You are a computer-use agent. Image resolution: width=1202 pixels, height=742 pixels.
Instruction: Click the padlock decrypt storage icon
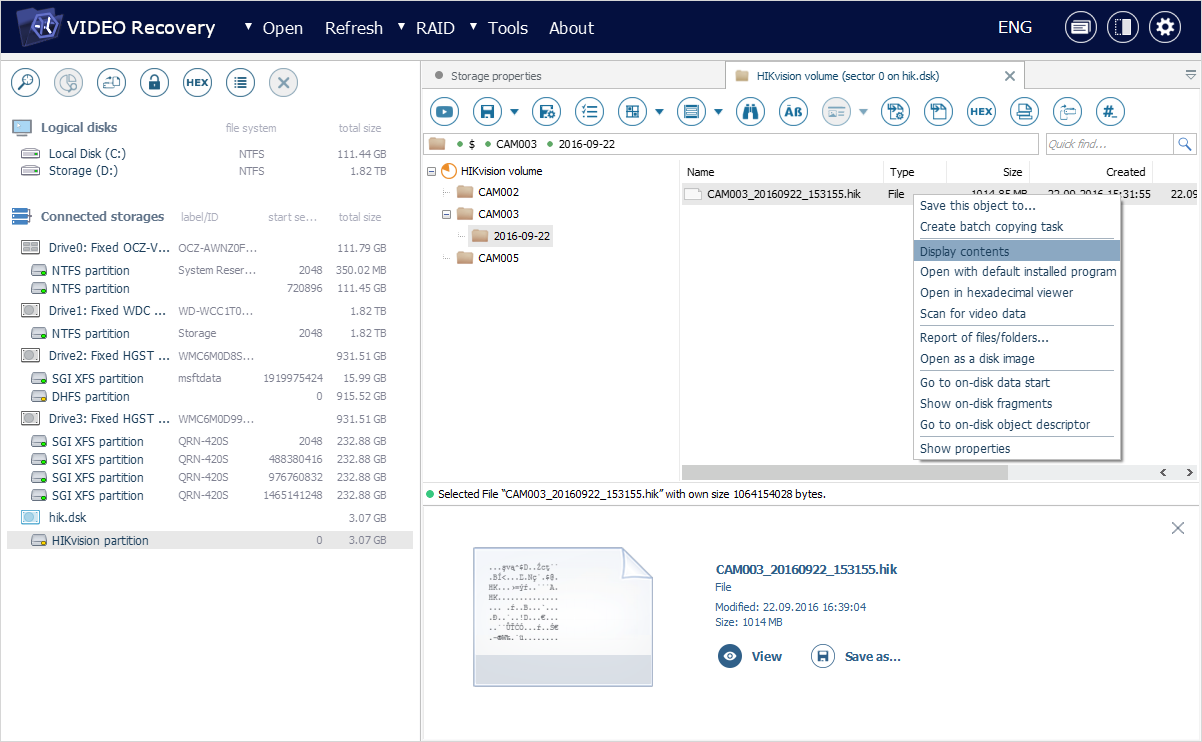point(154,83)
